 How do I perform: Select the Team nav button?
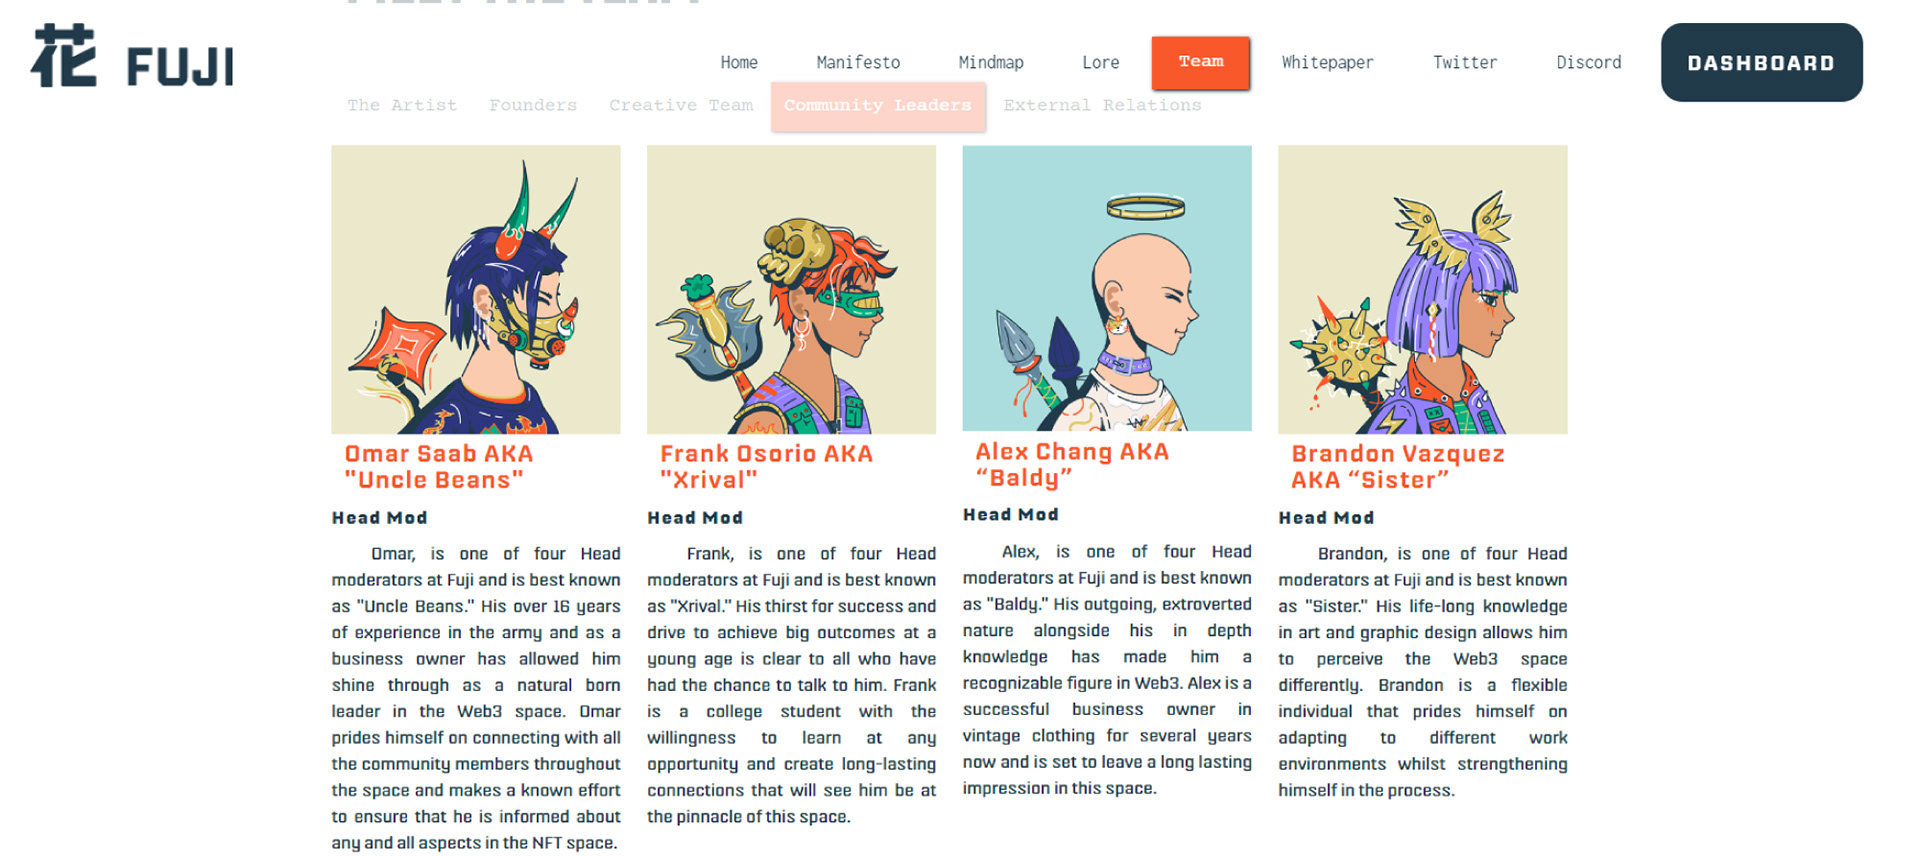click(x=1200, y=62)
